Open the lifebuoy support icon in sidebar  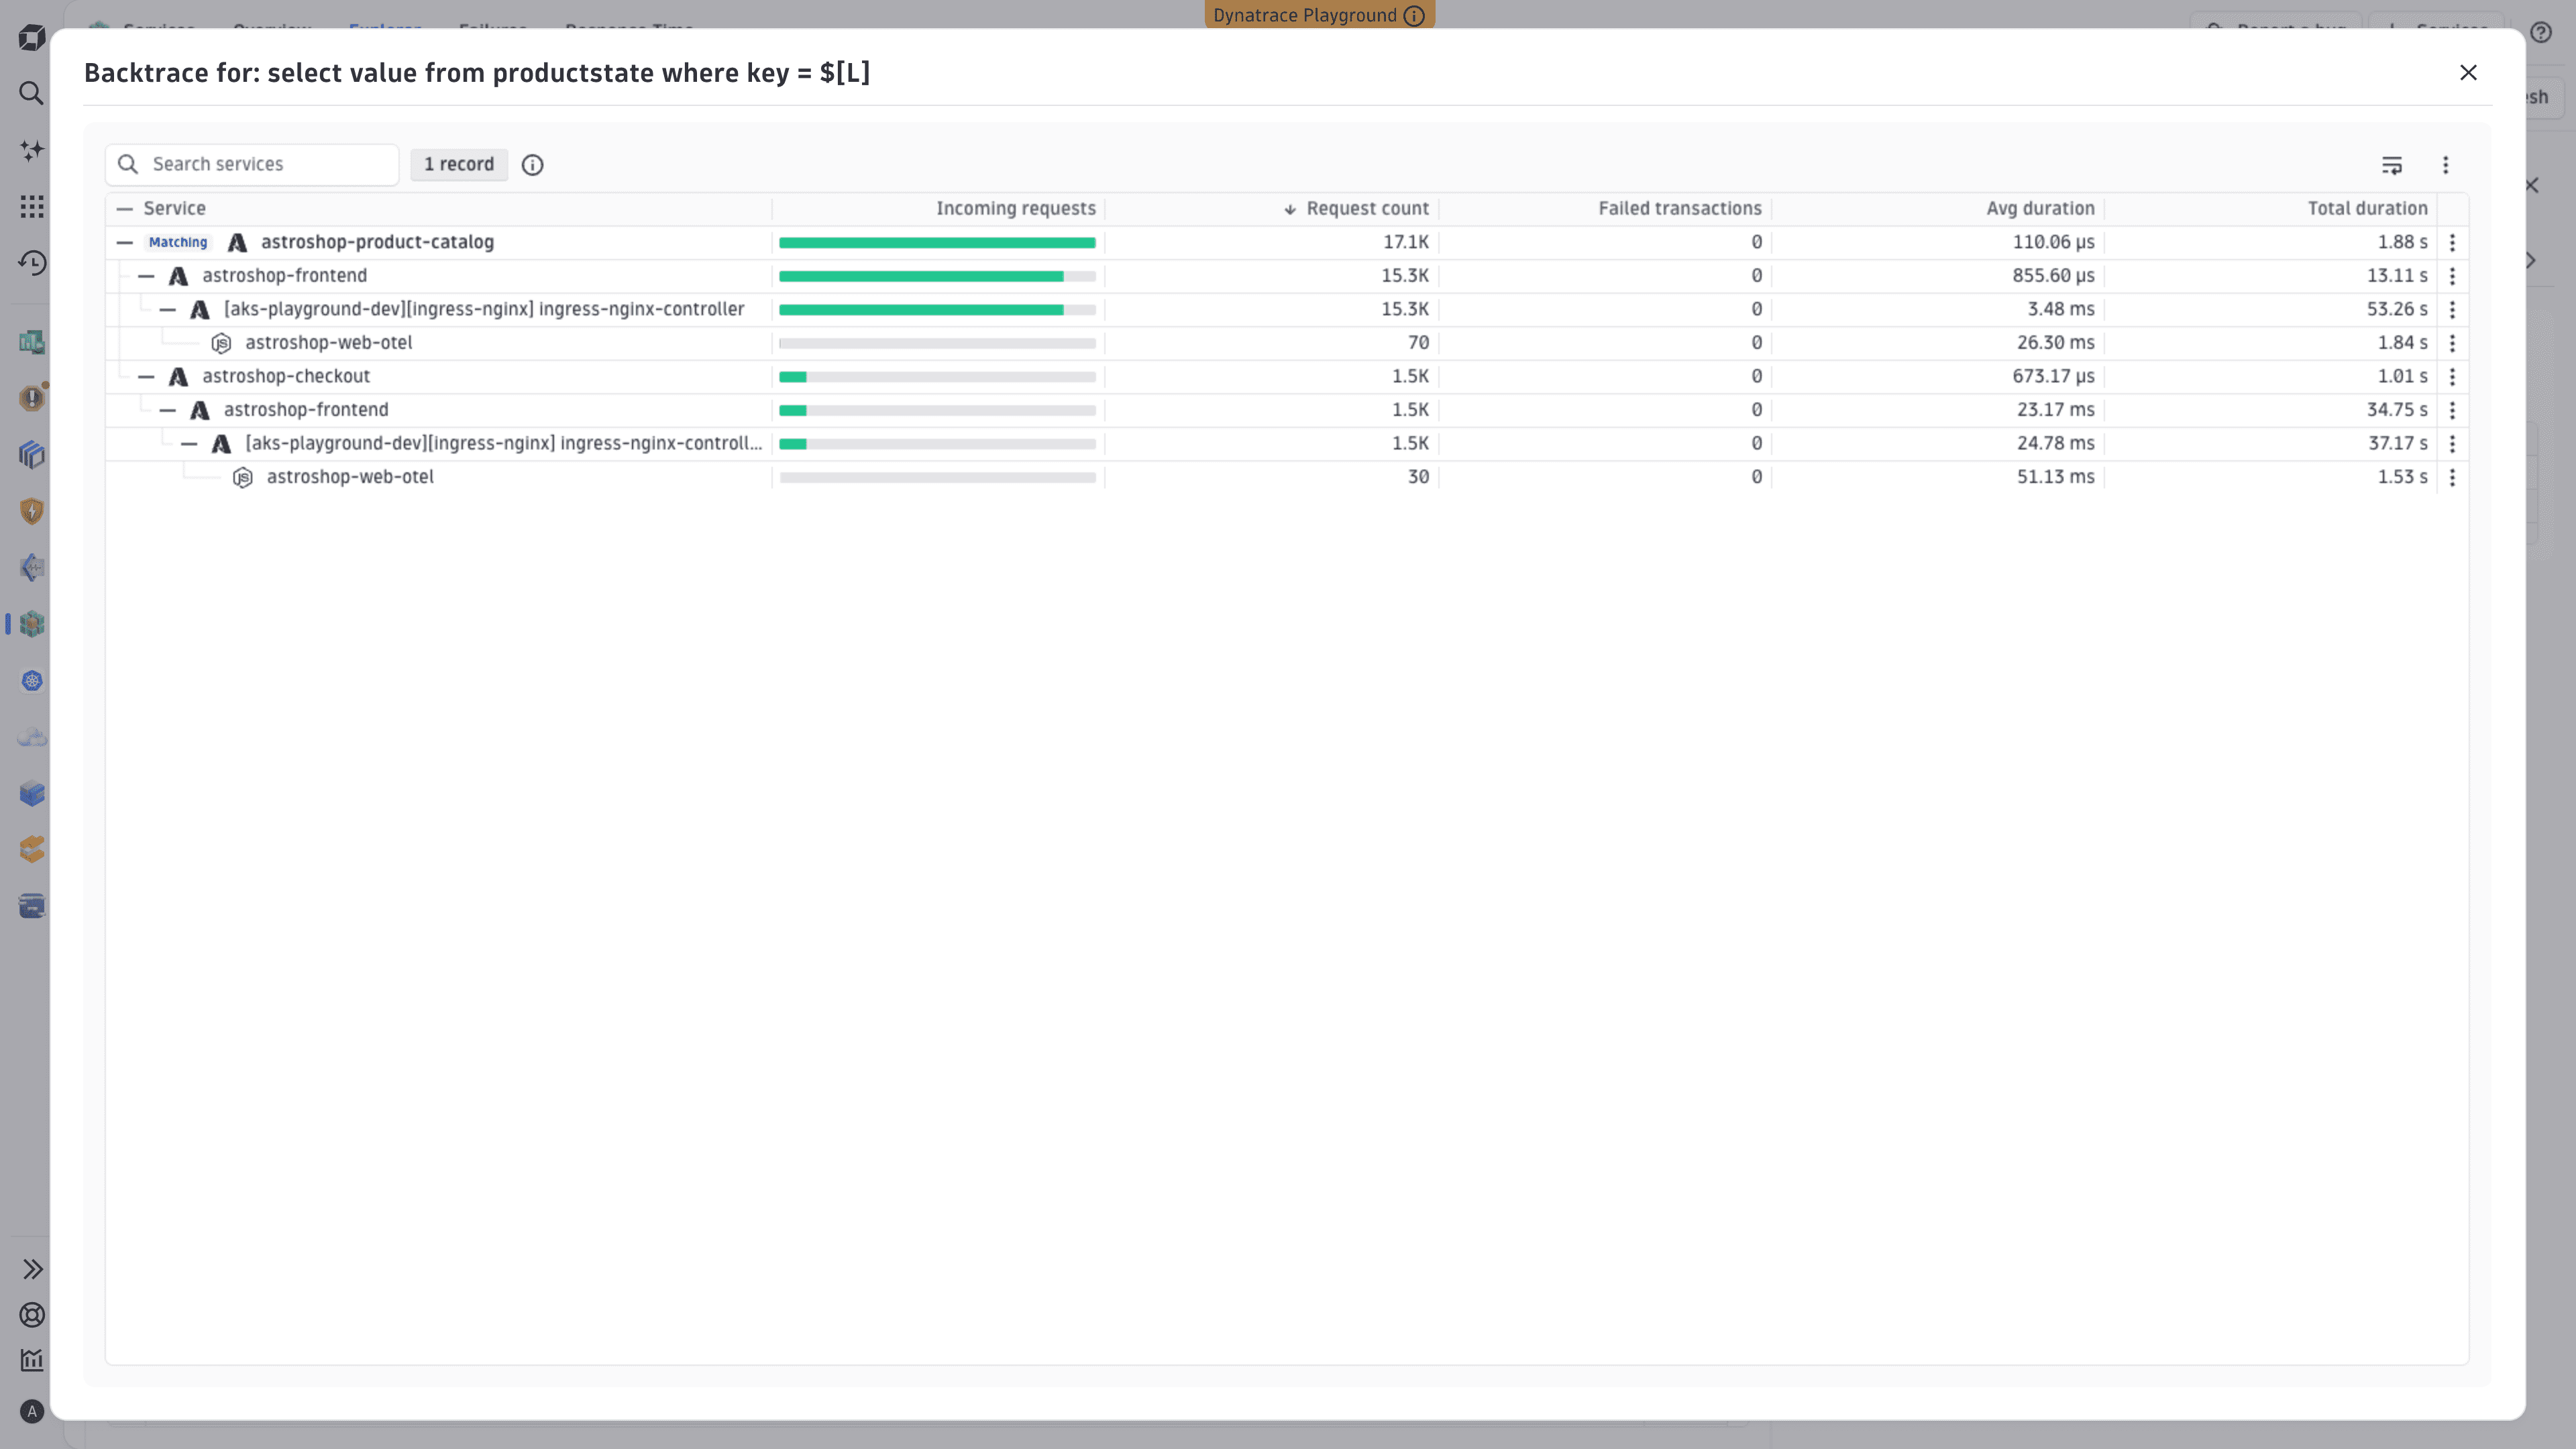(x=32, y=1315)
